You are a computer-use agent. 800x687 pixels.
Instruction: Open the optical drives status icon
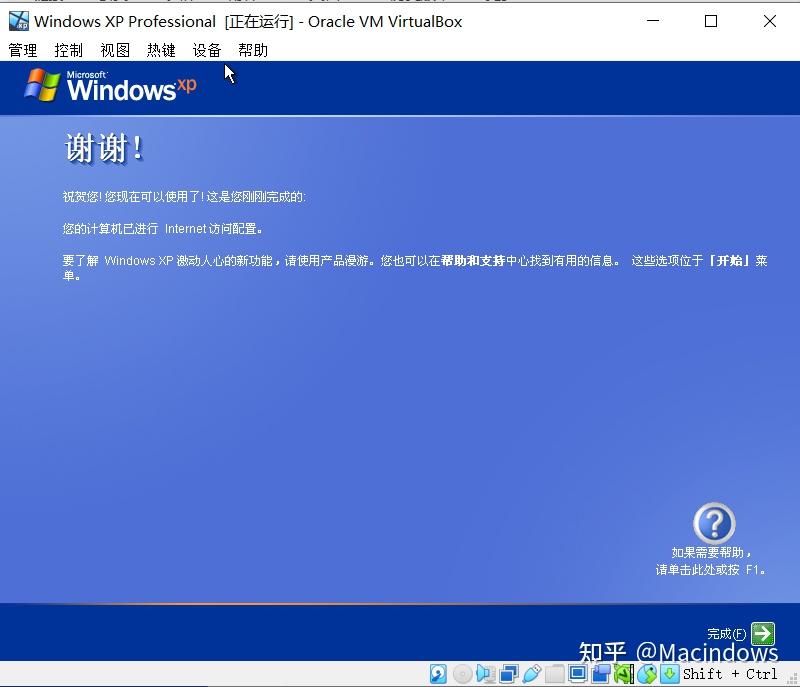[460, 674]
